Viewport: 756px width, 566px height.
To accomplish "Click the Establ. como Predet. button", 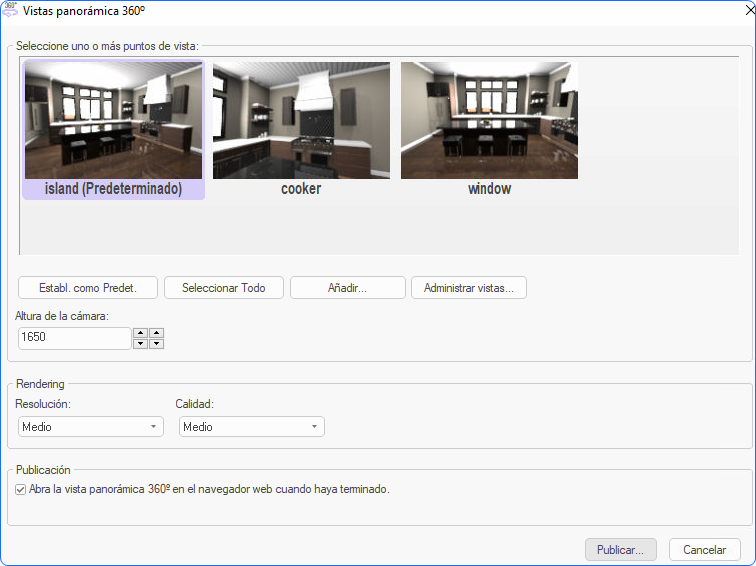I will tap(88, 288).
